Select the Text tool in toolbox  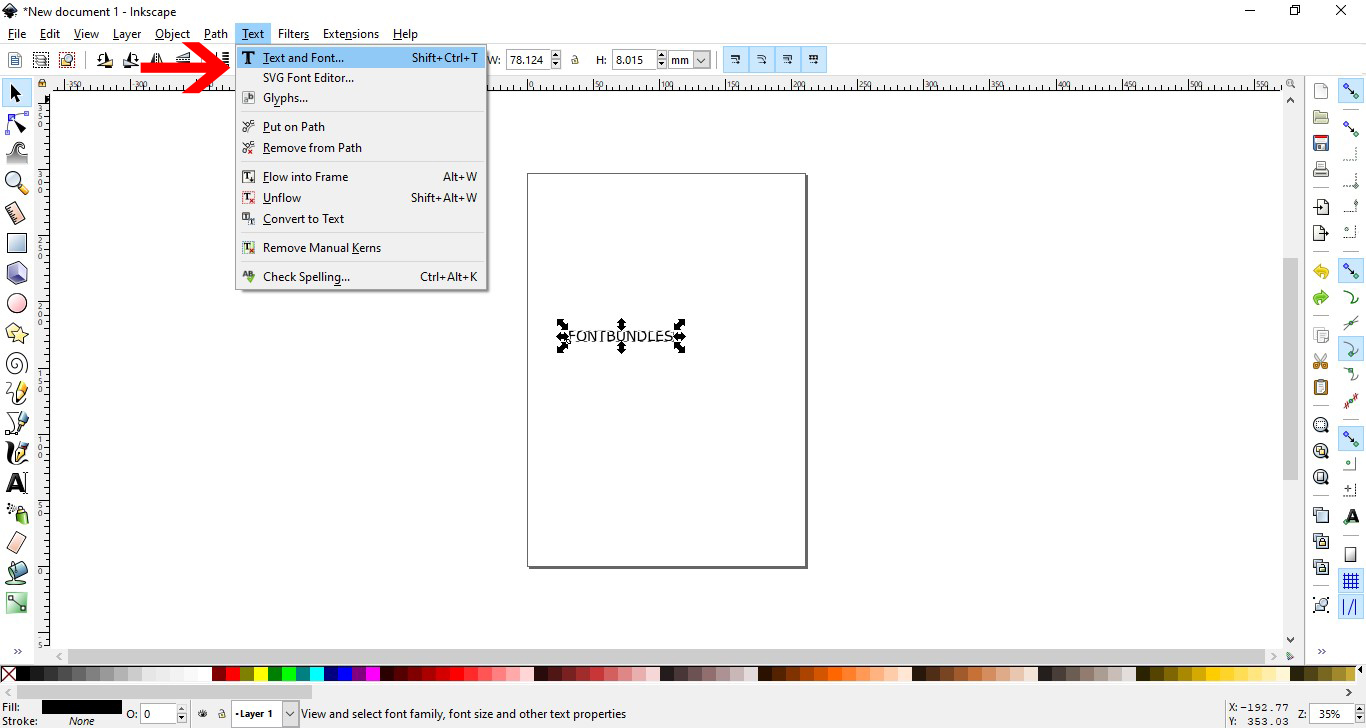pos(16,483)
